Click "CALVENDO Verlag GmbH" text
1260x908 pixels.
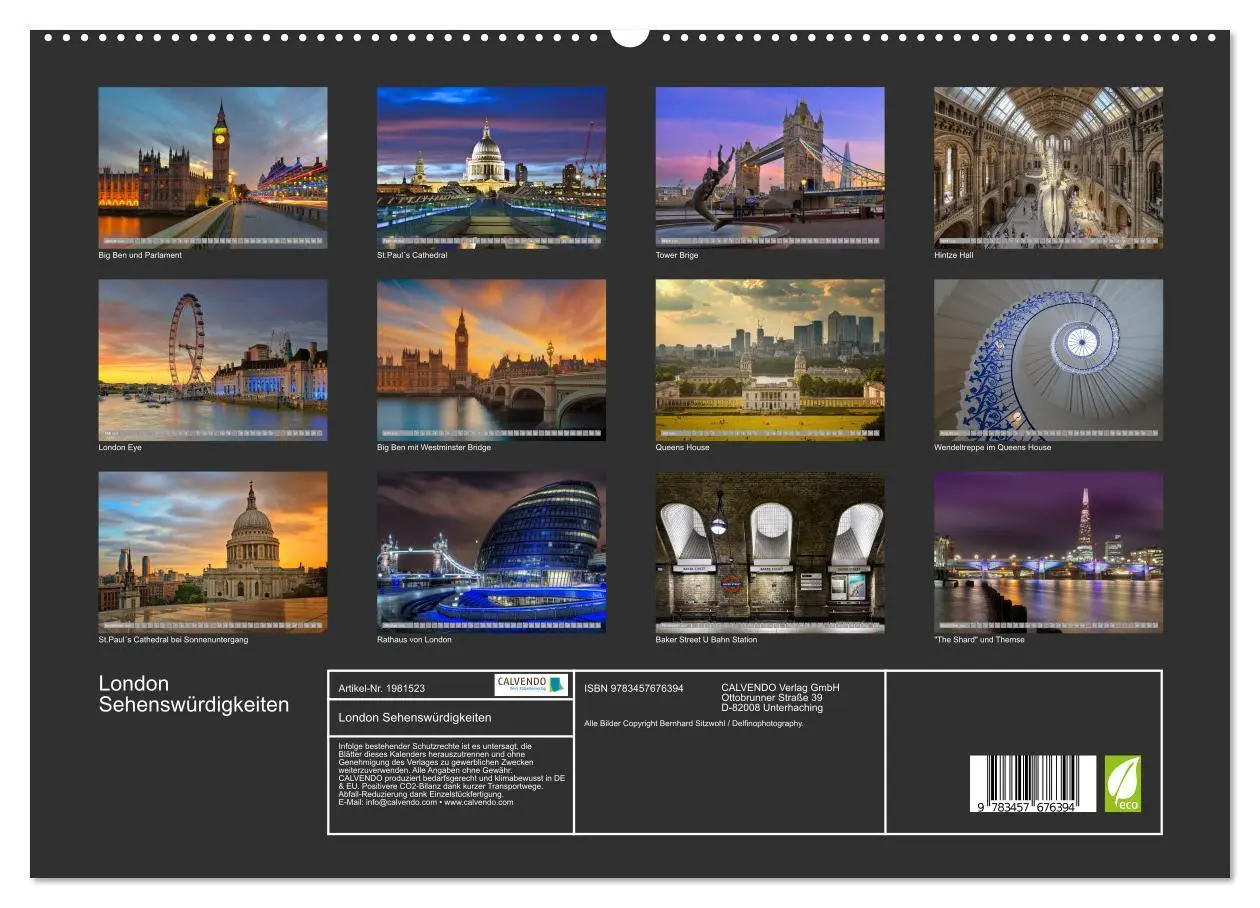click(x=781, y=688)
